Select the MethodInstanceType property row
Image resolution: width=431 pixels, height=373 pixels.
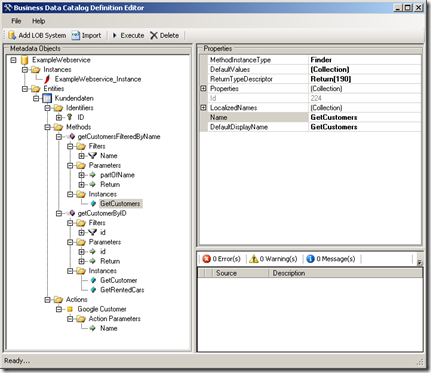coord(310,60)
